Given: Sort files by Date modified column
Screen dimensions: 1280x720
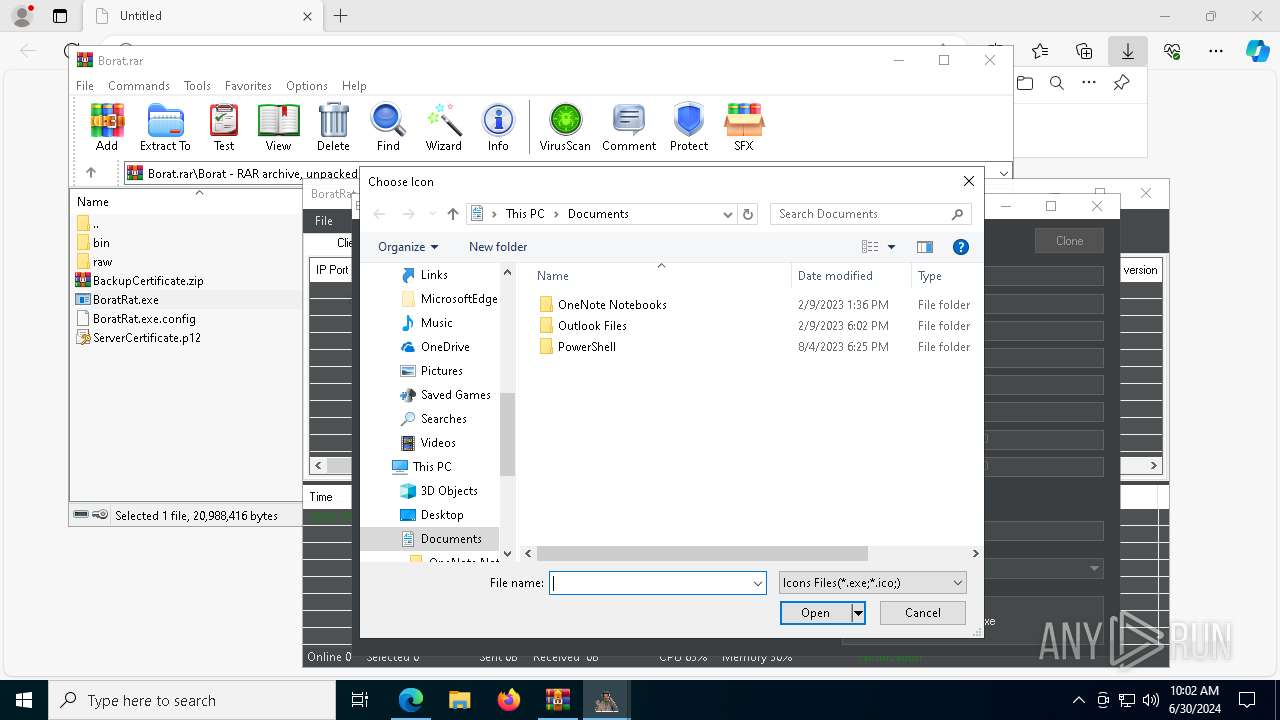Looking at the screenshot, I should (835, 276).
